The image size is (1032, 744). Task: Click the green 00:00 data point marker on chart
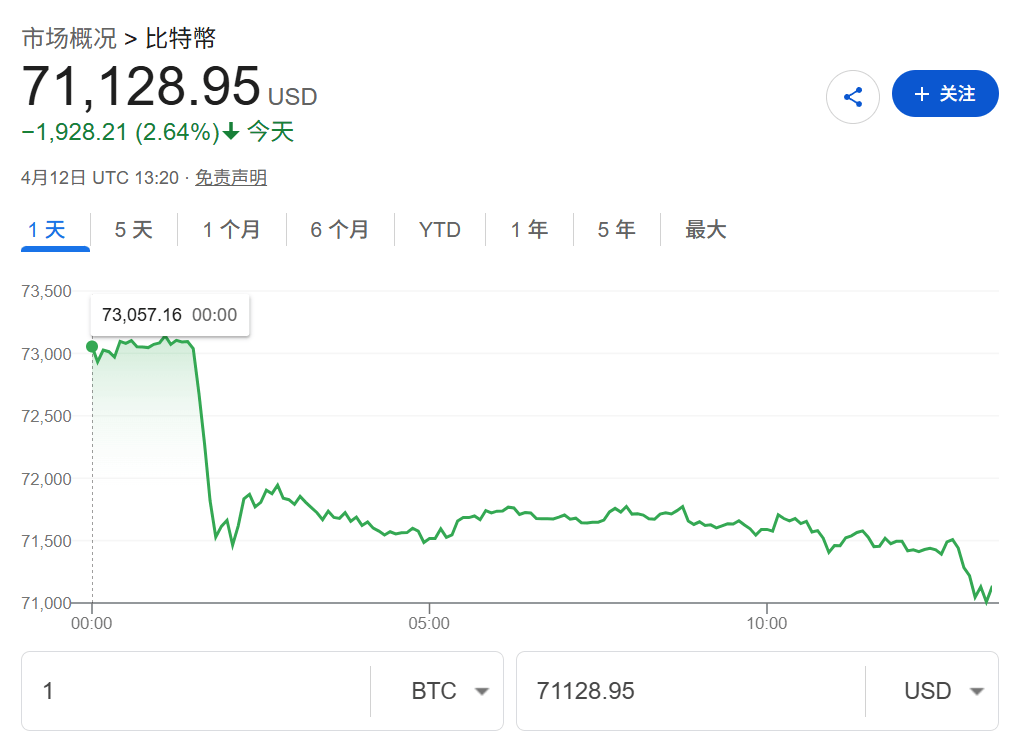(x=92, y=348)
